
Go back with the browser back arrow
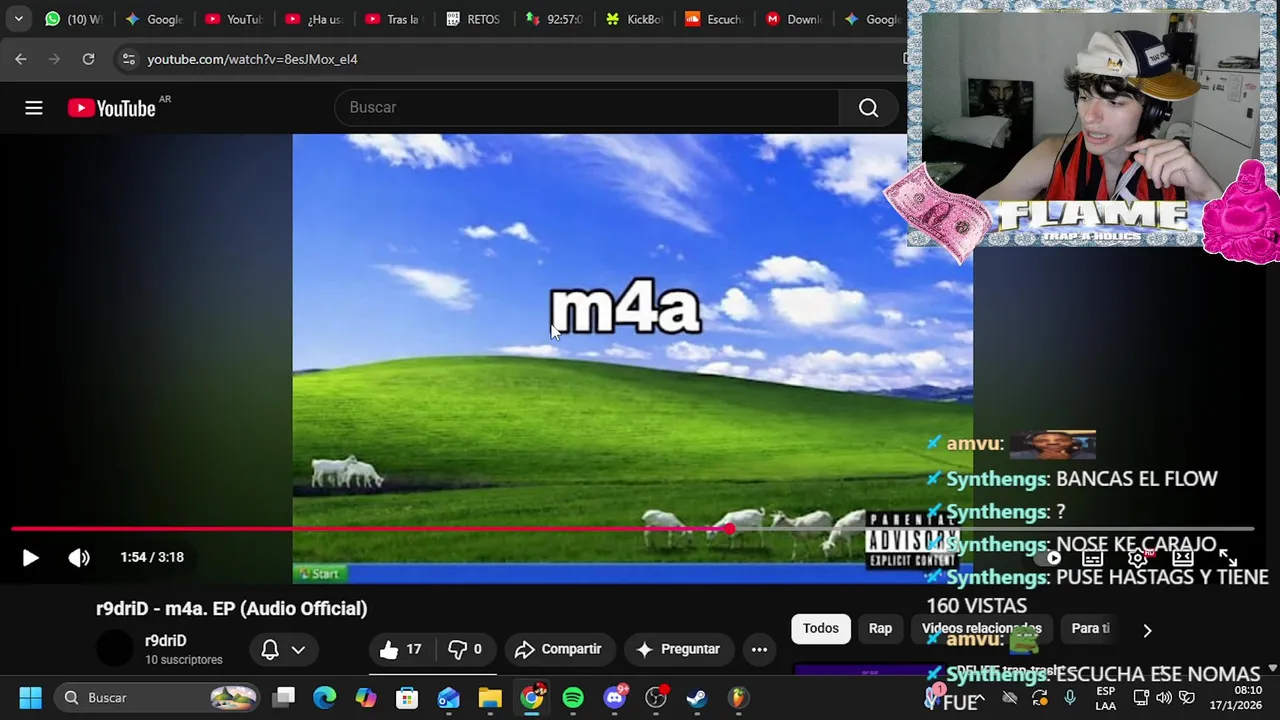[21, 59]
